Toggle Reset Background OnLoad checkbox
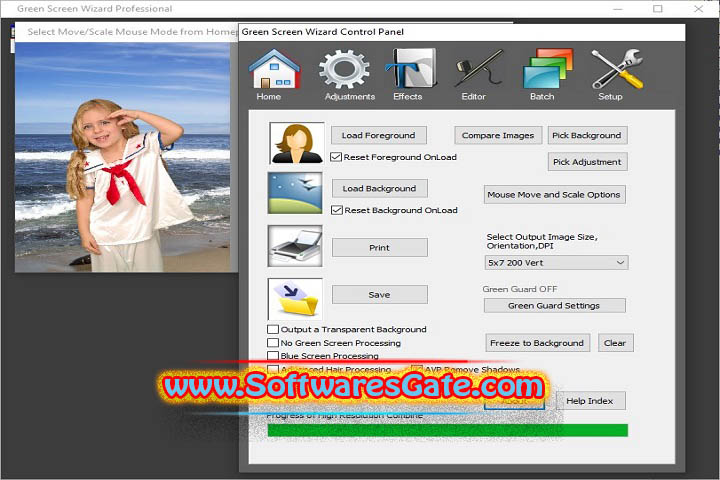This screenshot has width=720, height=480. click(x=337, y=210)
